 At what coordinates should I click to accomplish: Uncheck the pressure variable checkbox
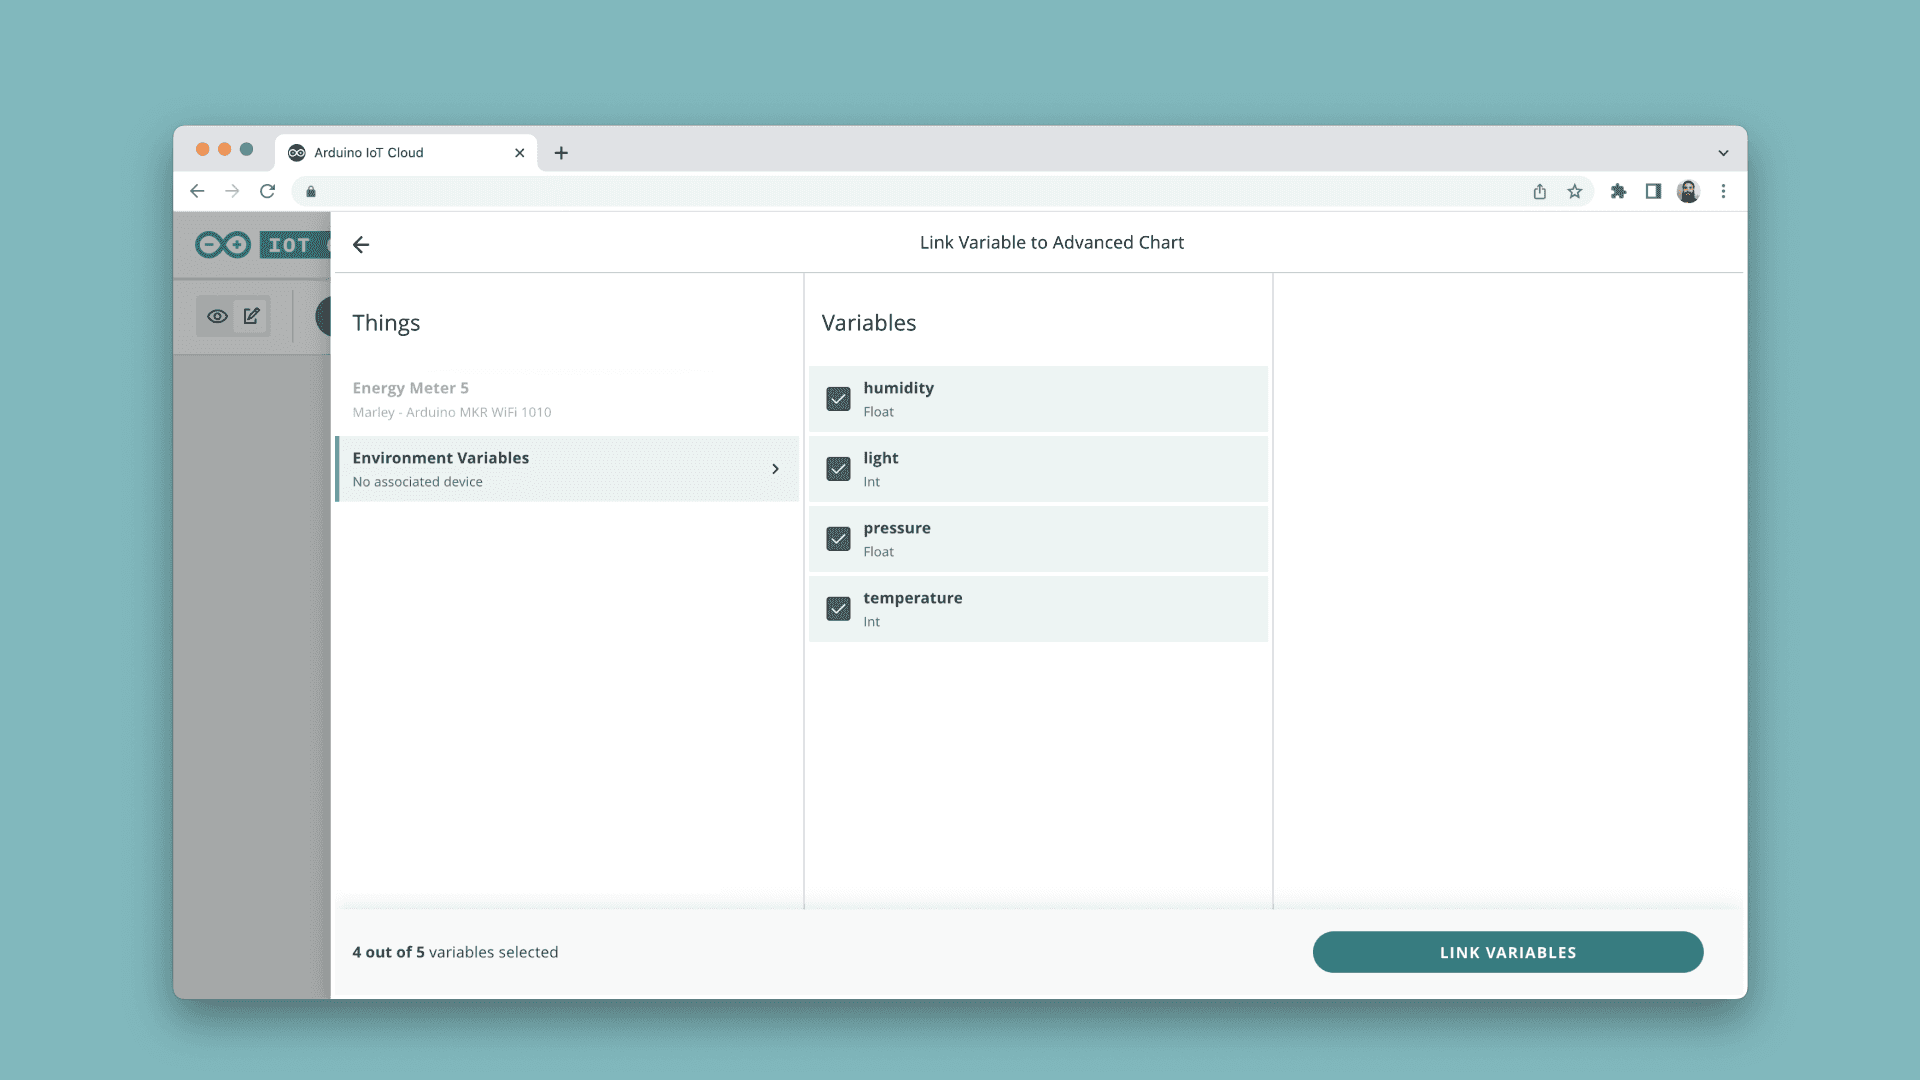click(x=838, y=539)
